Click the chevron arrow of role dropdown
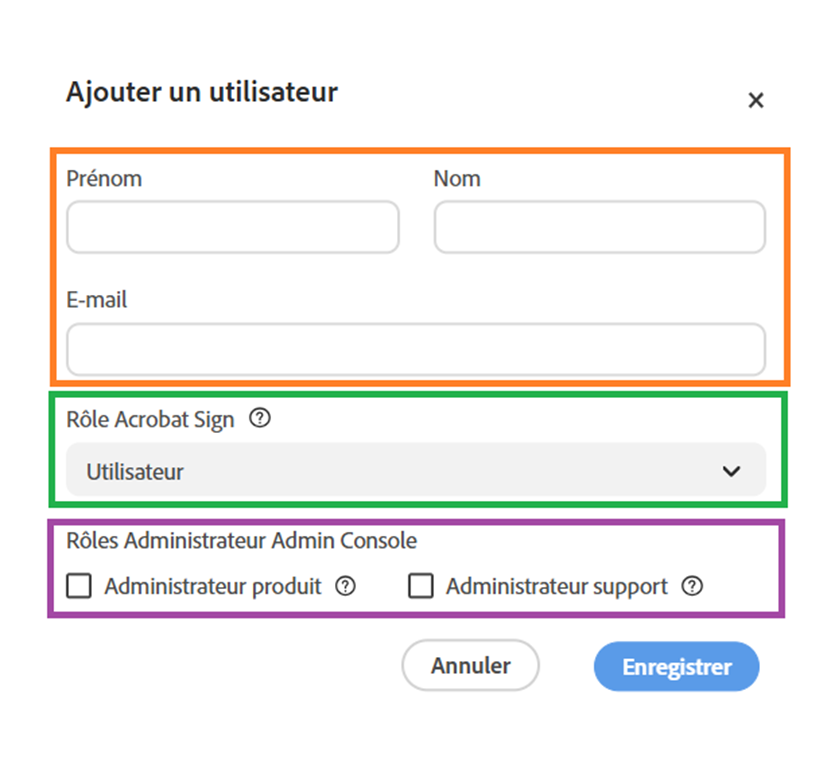Screen dimensions: 831x777 (x=732, y=471)
